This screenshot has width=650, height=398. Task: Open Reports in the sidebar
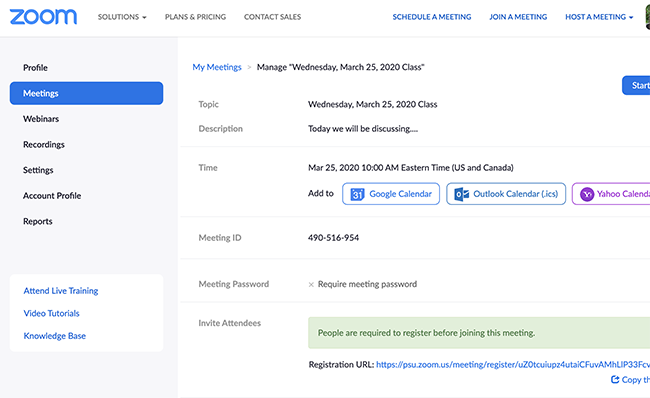[38, 221]
